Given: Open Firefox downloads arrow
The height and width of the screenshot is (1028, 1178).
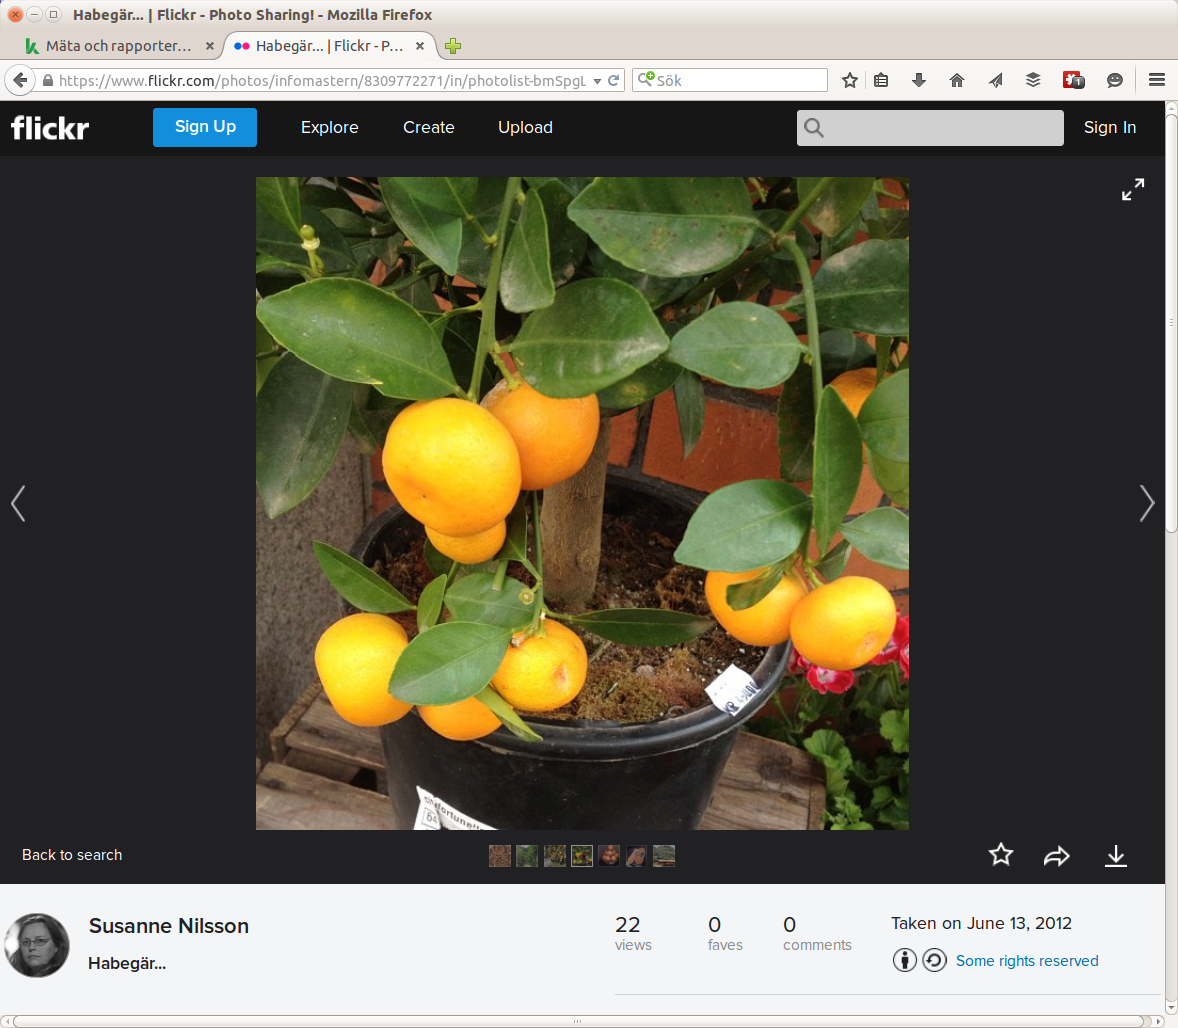Looking at the screenshot, I should pos(919,80).
